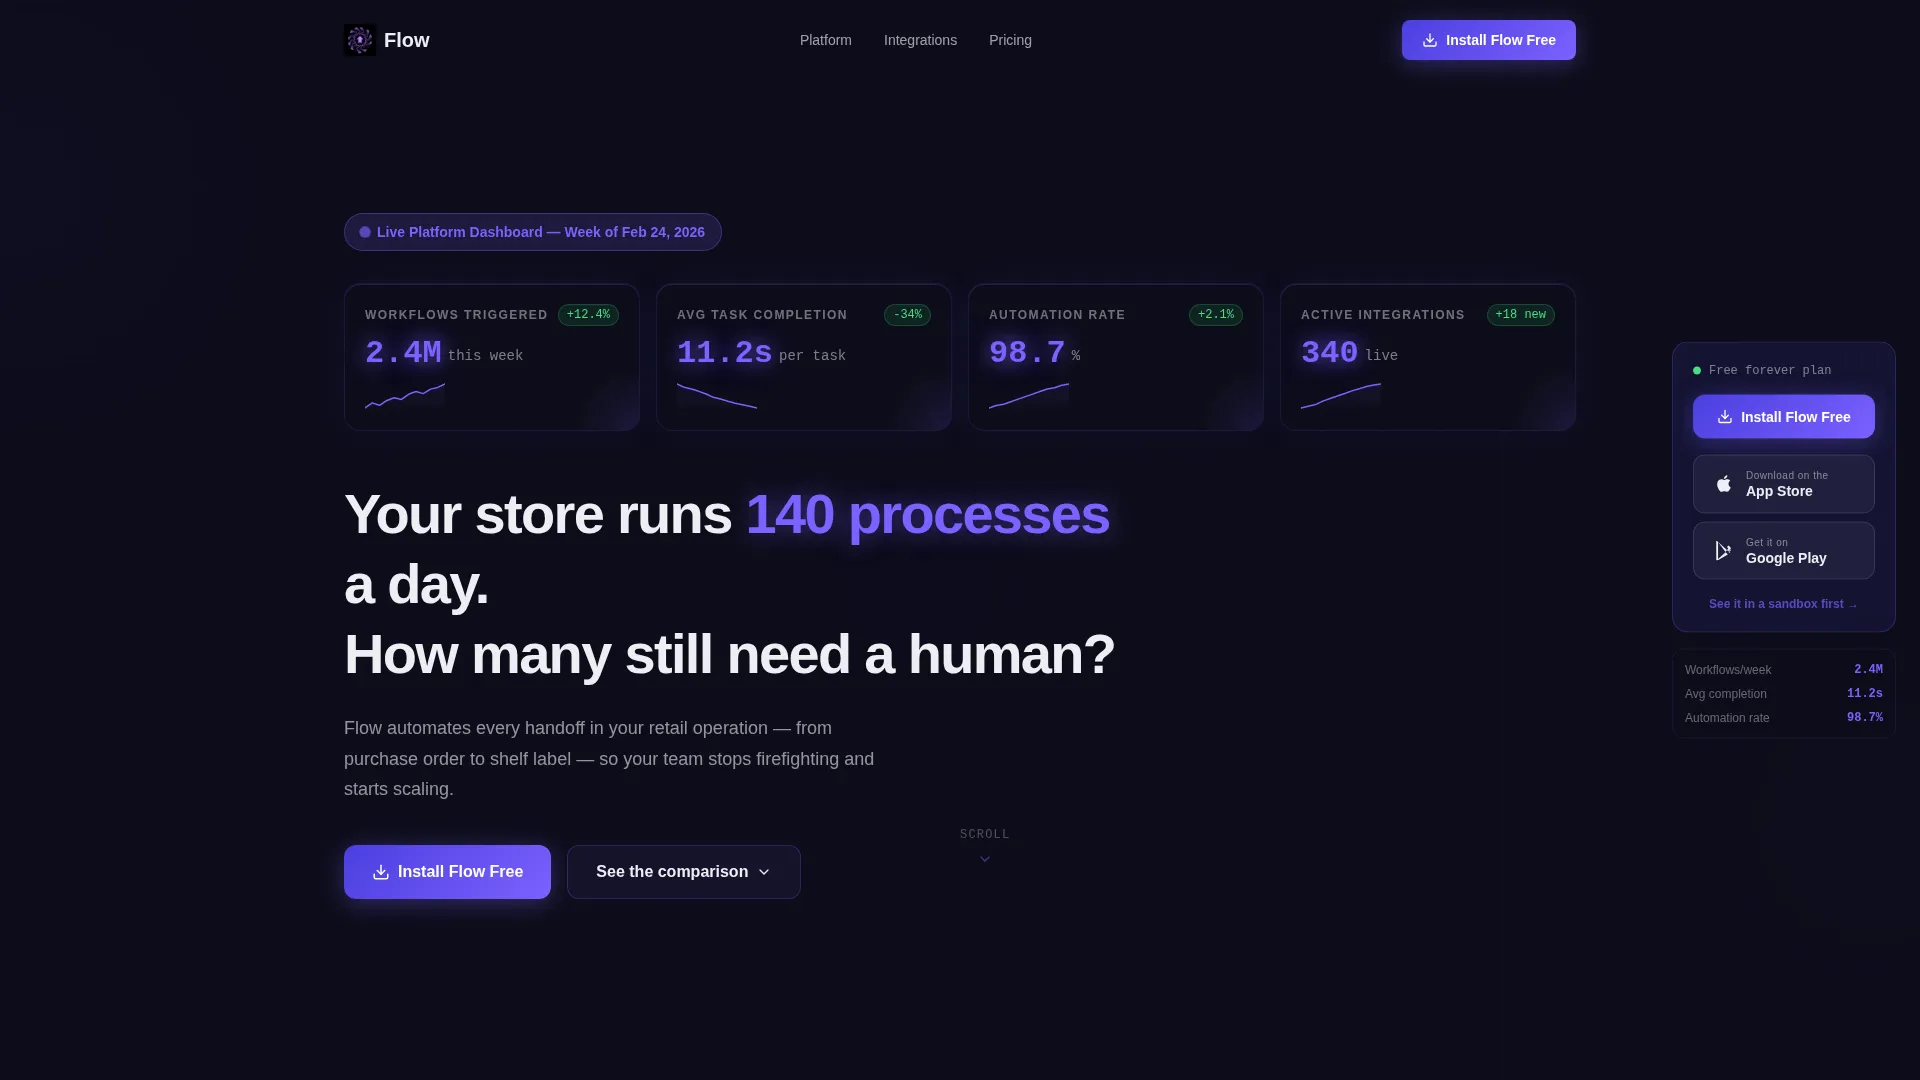Click the 98.7 % card value
The width and height of the screenshot is (1920, 1080).
click(1035, 353)
